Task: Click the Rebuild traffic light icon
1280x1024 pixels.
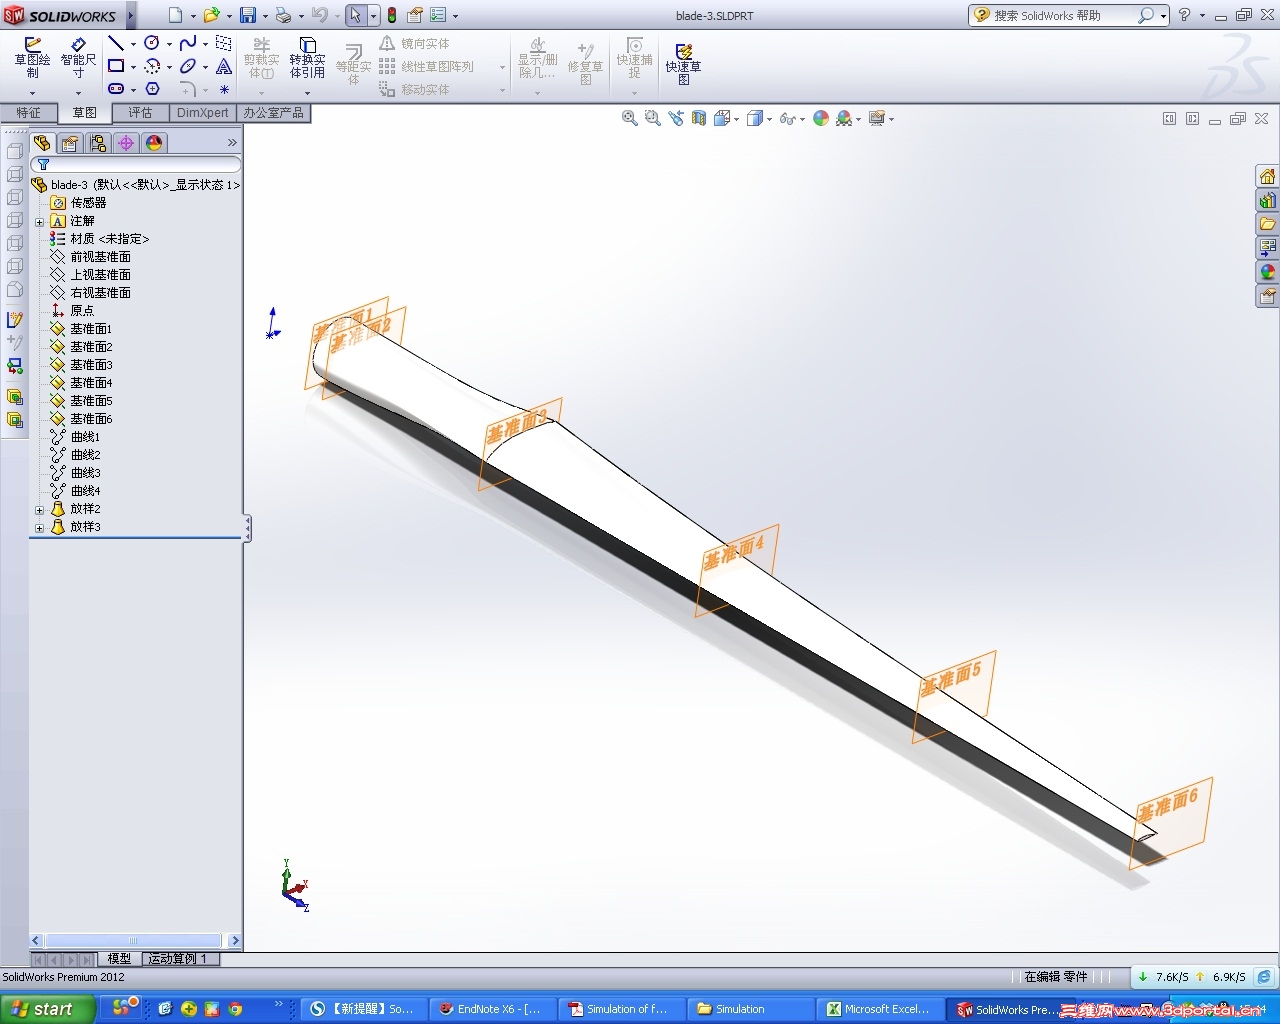Action: coord(392,15)
